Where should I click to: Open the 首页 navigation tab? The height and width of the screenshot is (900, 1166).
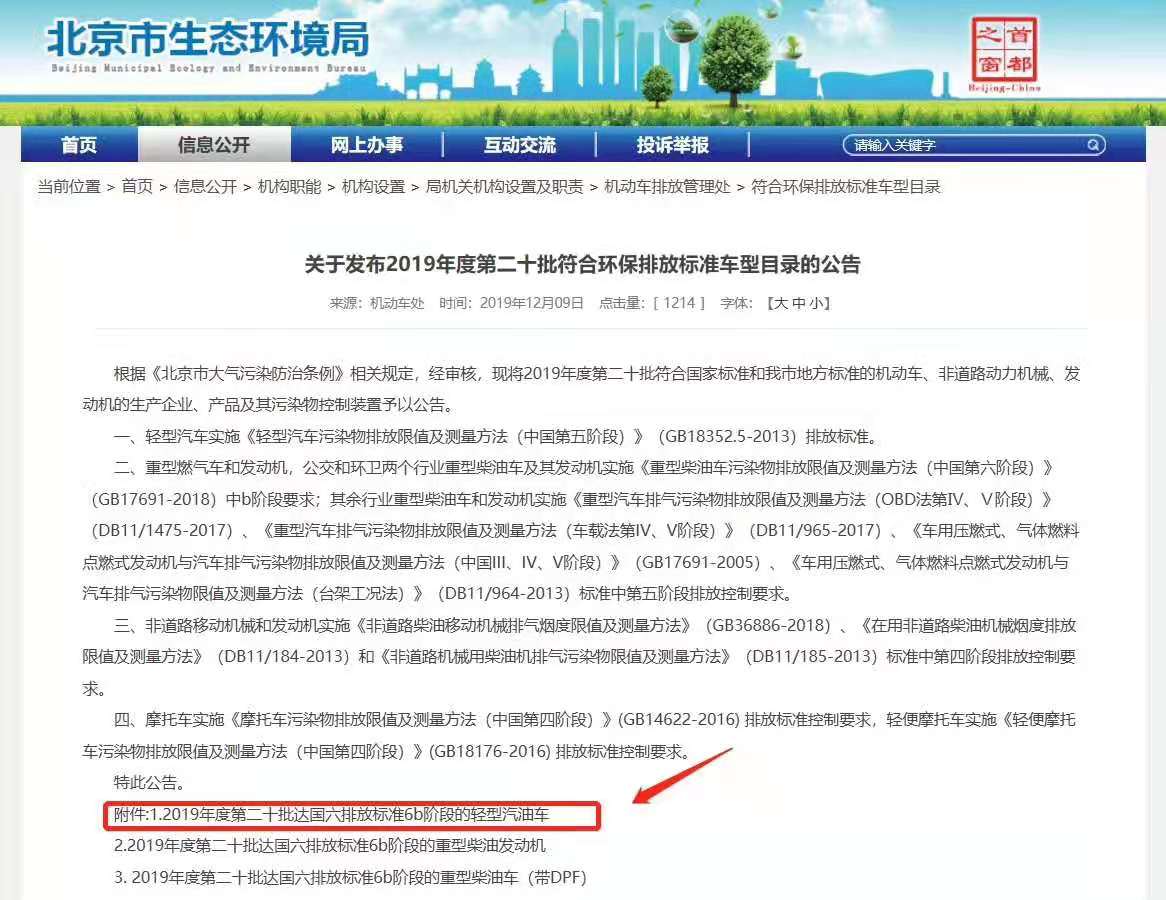pyautogui.click(x=79, y=145)
